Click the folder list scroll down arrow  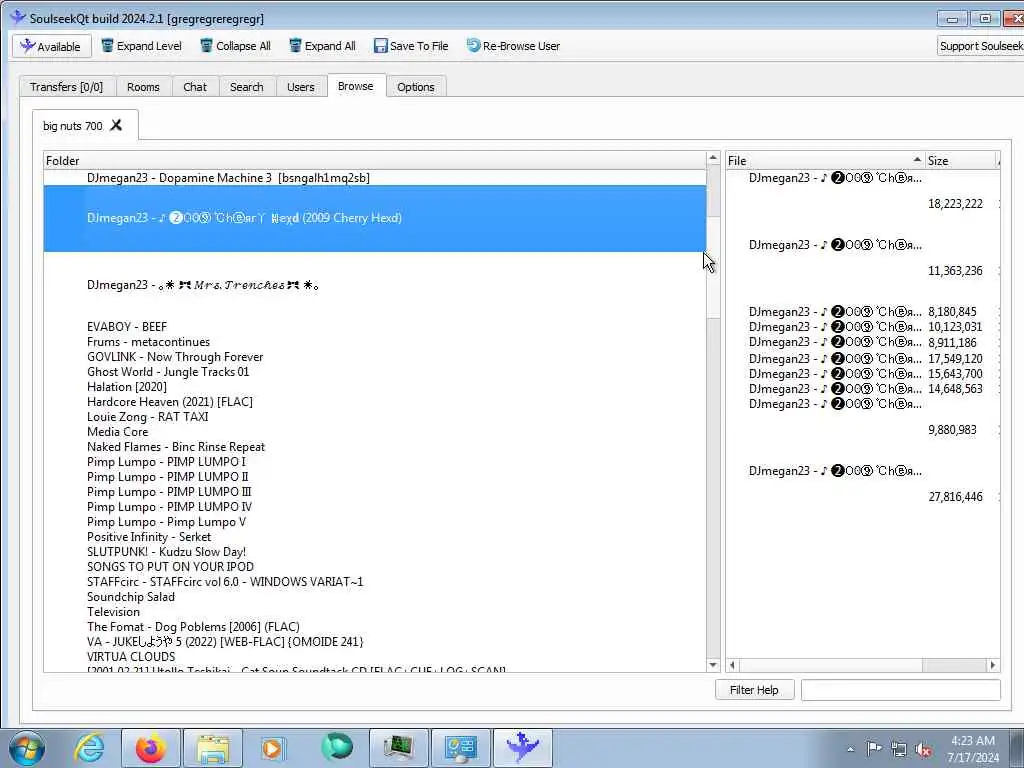(x=713, y=665)
